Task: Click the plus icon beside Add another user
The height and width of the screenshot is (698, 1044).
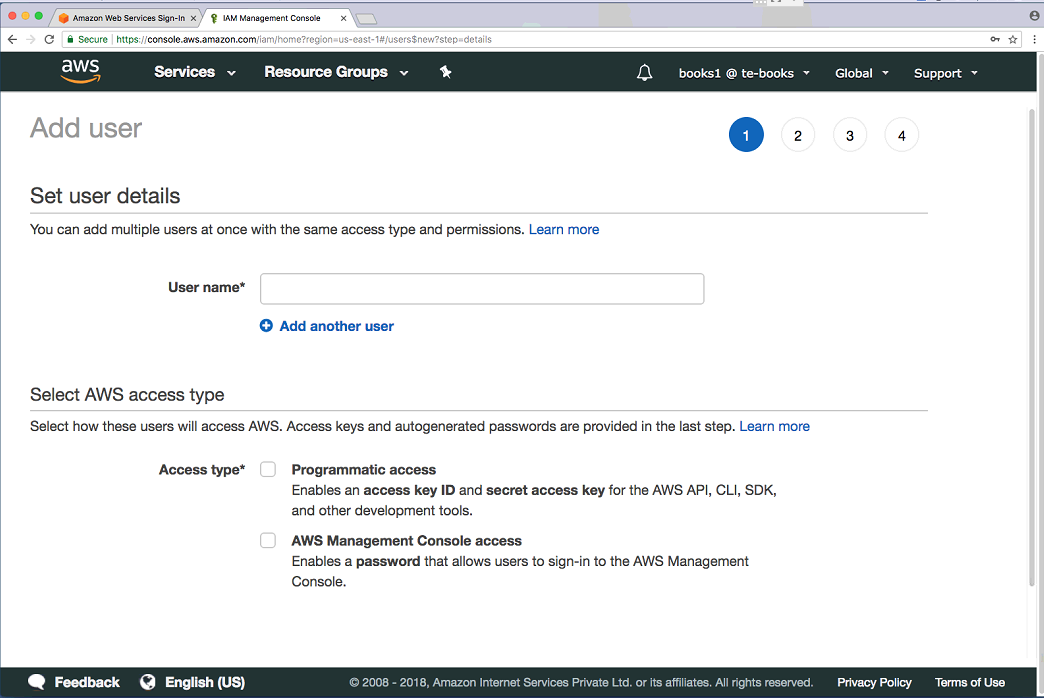Action: (x=266, y=326)
